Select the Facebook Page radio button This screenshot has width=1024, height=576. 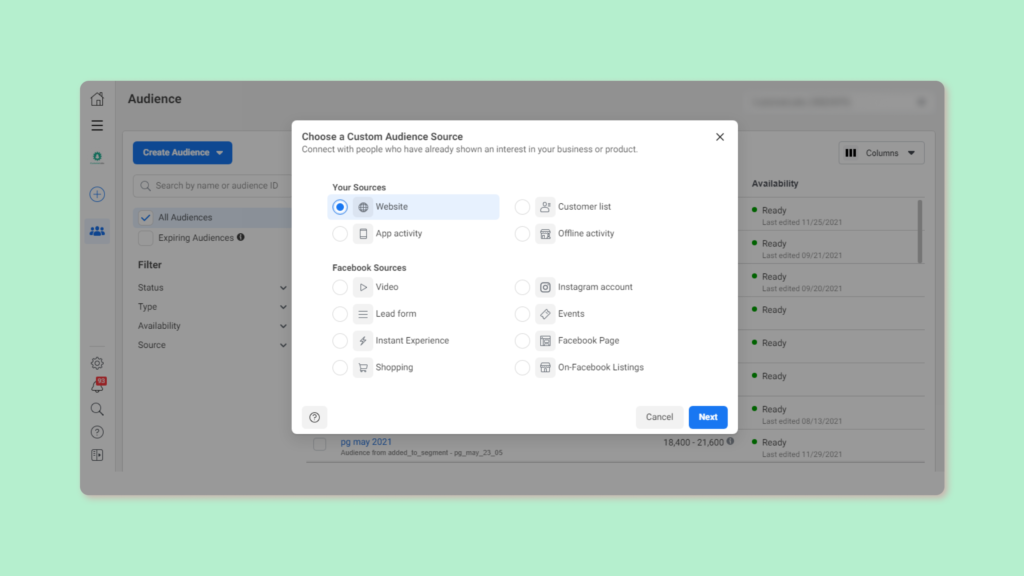click(x=522, y=341)
